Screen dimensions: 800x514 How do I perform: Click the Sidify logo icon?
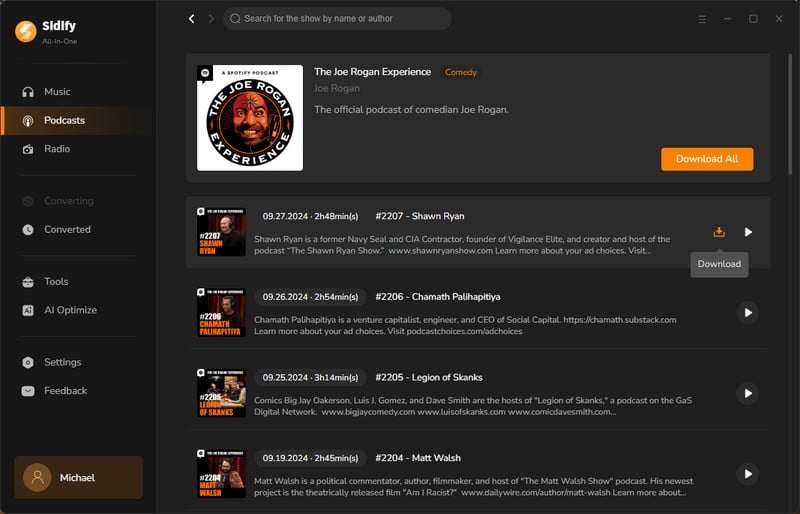[26, 31]
